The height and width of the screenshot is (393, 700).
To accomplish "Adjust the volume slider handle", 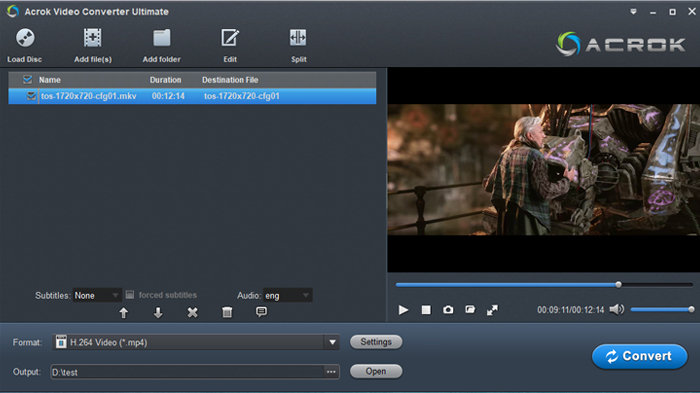I will [x=691, y=309].
